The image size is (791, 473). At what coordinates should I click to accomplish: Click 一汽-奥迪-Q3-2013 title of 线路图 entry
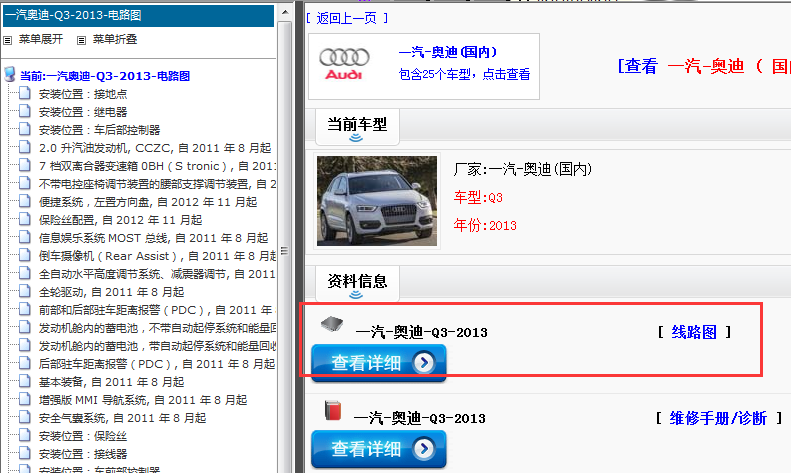[422, 332]
